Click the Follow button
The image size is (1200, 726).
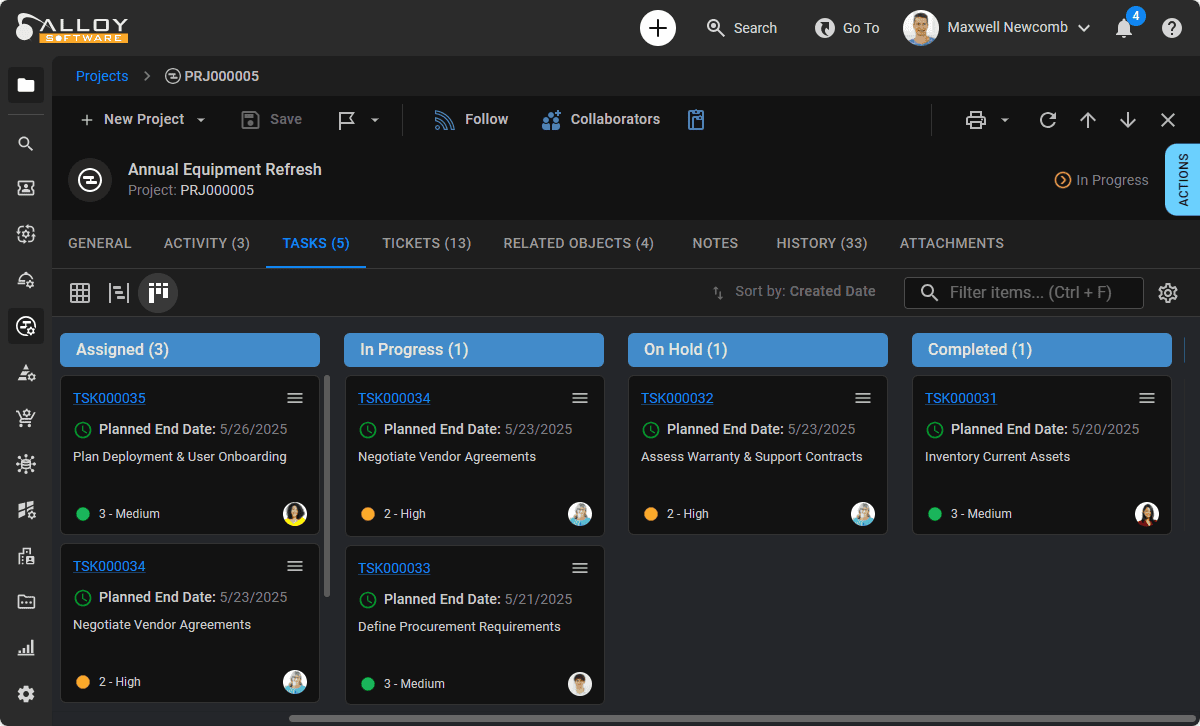coord(471,119)
